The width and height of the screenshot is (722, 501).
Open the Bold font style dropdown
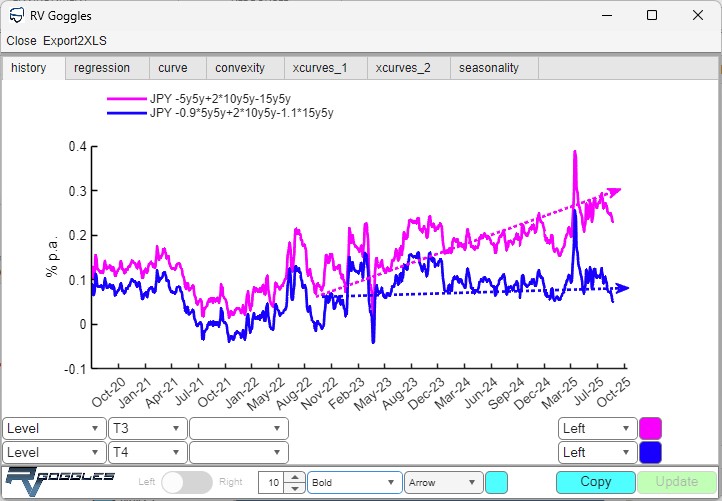pyautogui.click(x=354, y=482)
